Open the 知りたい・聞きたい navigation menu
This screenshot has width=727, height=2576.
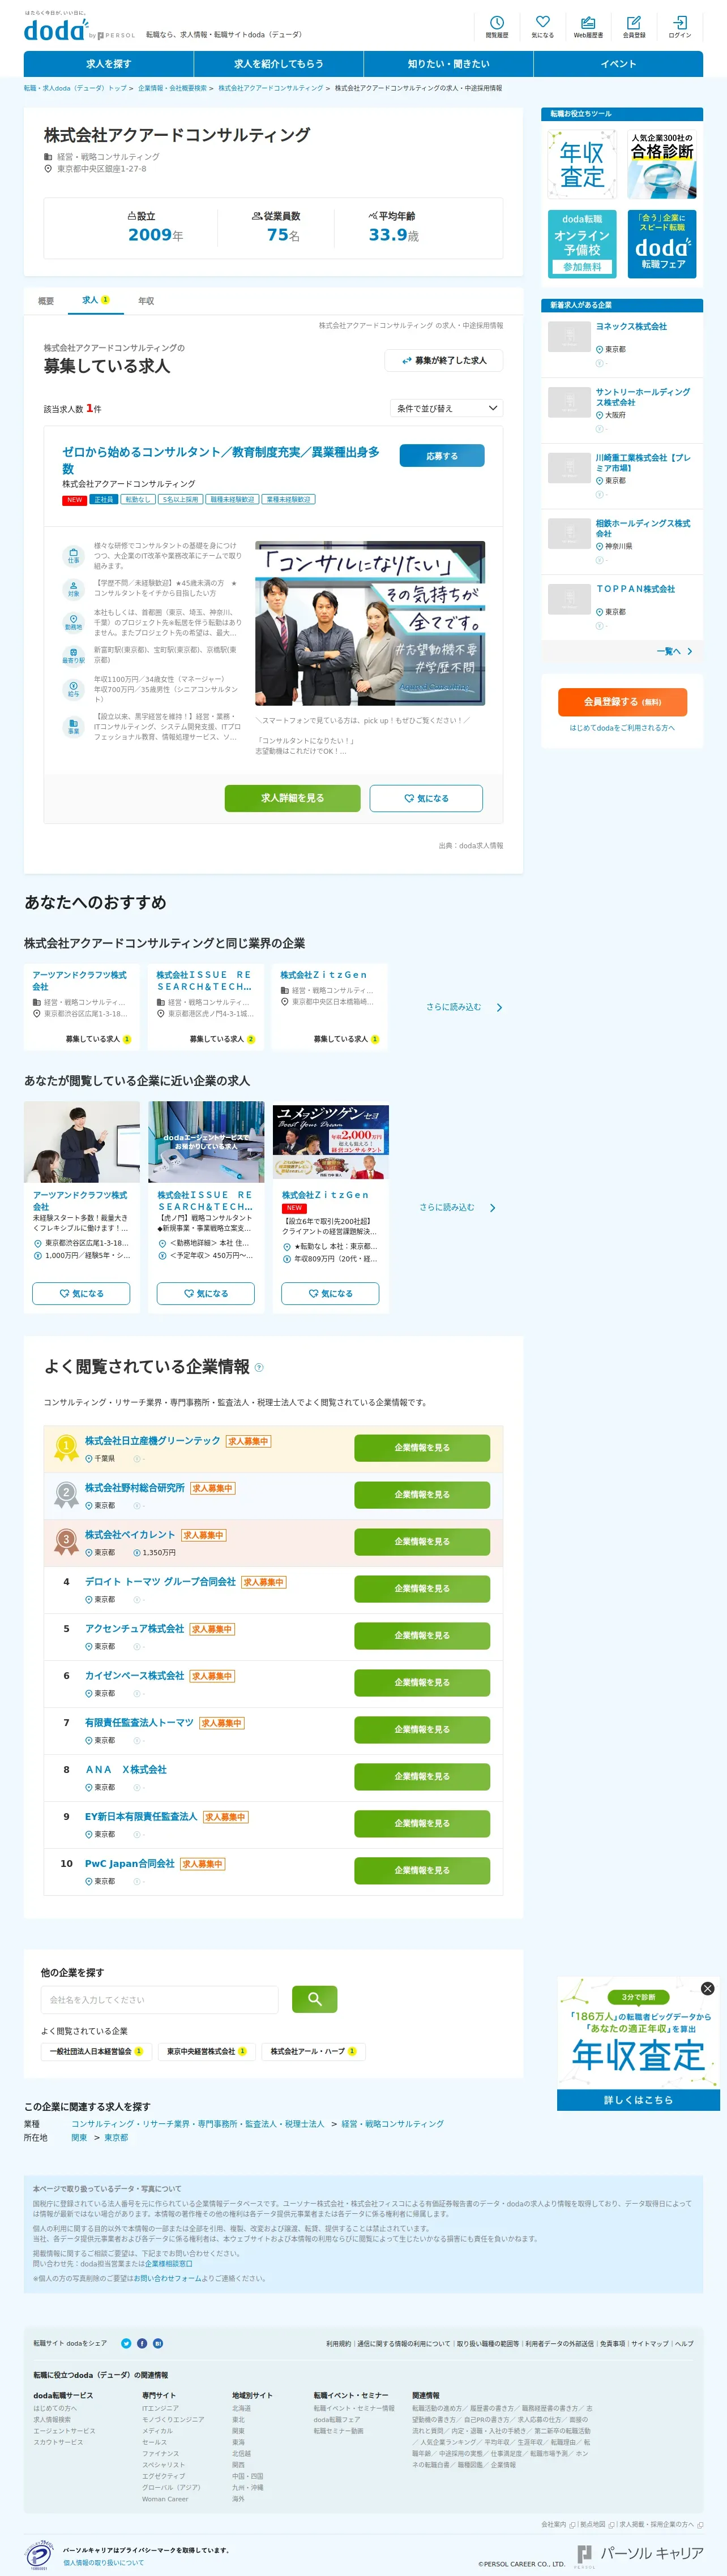tap(449, 64)
